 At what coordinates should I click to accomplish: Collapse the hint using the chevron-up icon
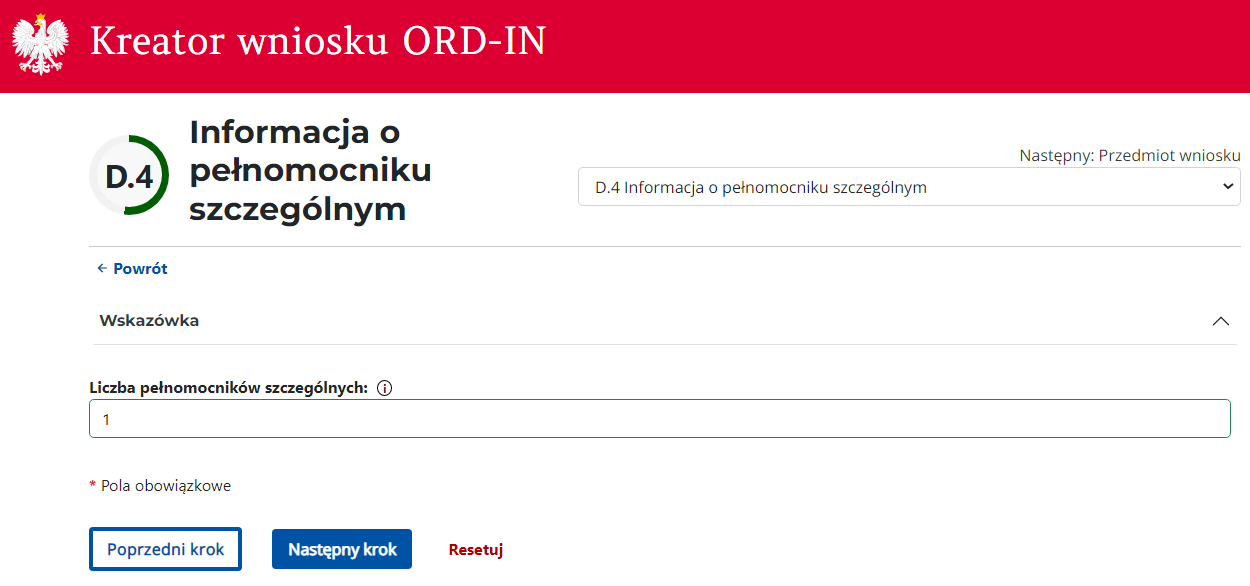(x=1220, y=321)
